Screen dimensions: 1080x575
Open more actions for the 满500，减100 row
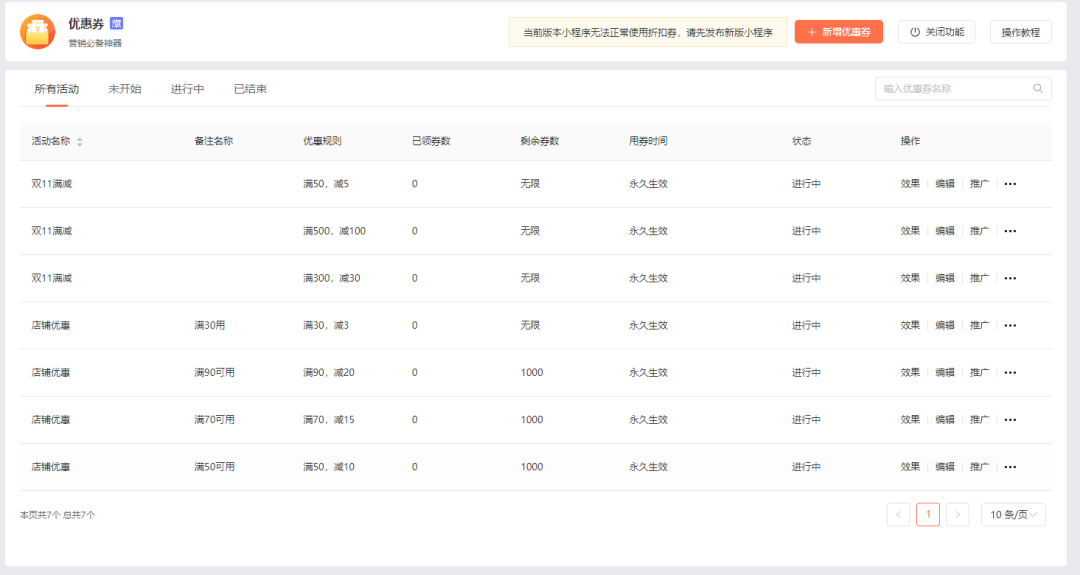(x=1010, y=231)
